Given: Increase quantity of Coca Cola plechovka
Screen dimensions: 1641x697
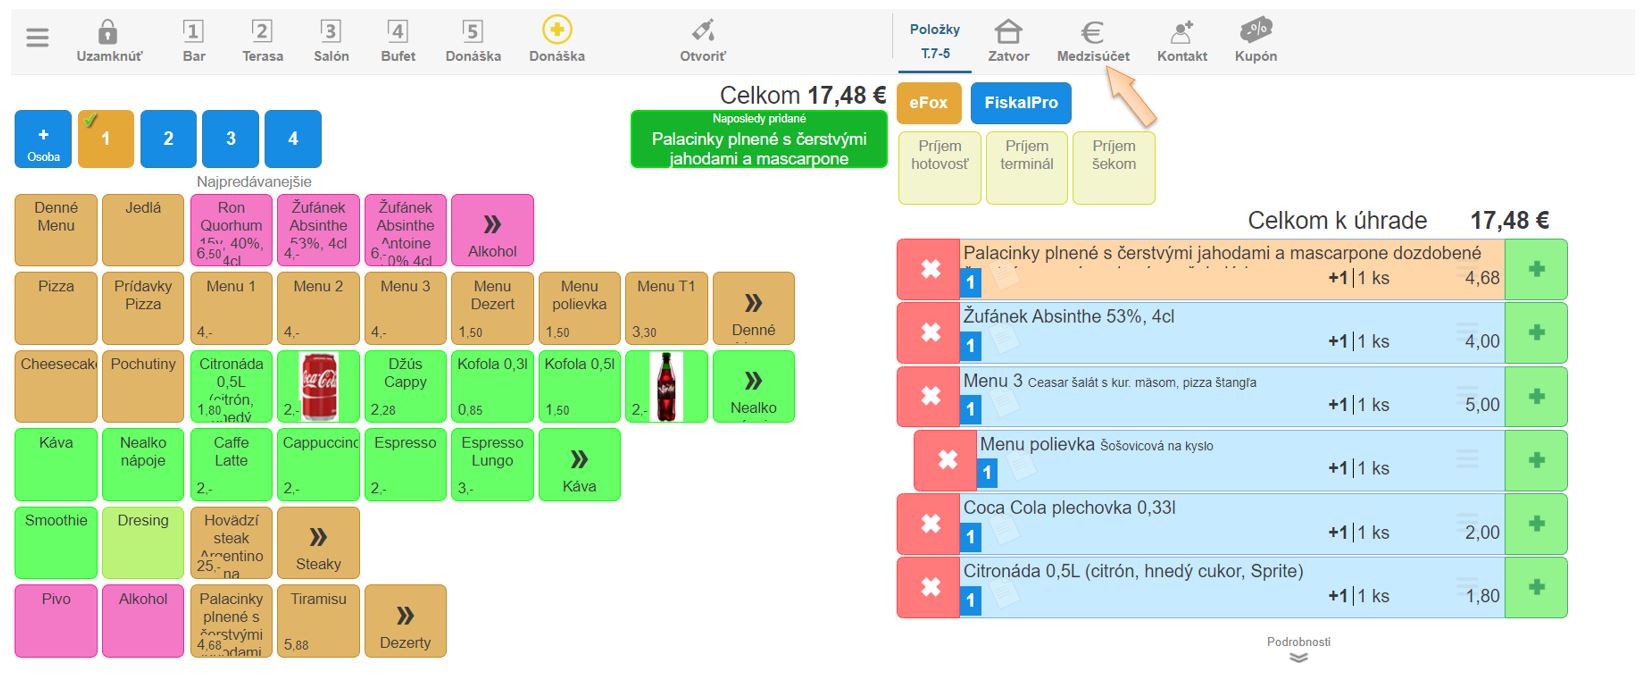Looking at the screenshot, I should (1536, 524).
